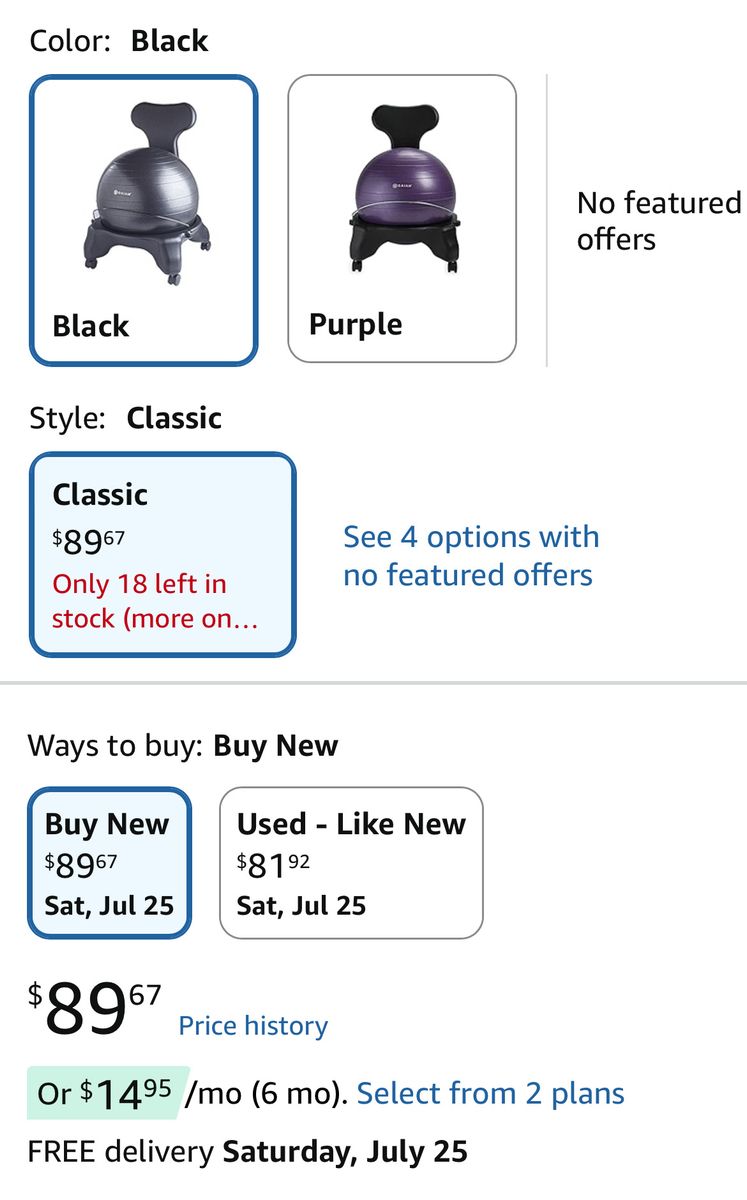This screenshot has width=747, height=1200.
Task: Select the Classic style option
Action: [x=163, y=555]
